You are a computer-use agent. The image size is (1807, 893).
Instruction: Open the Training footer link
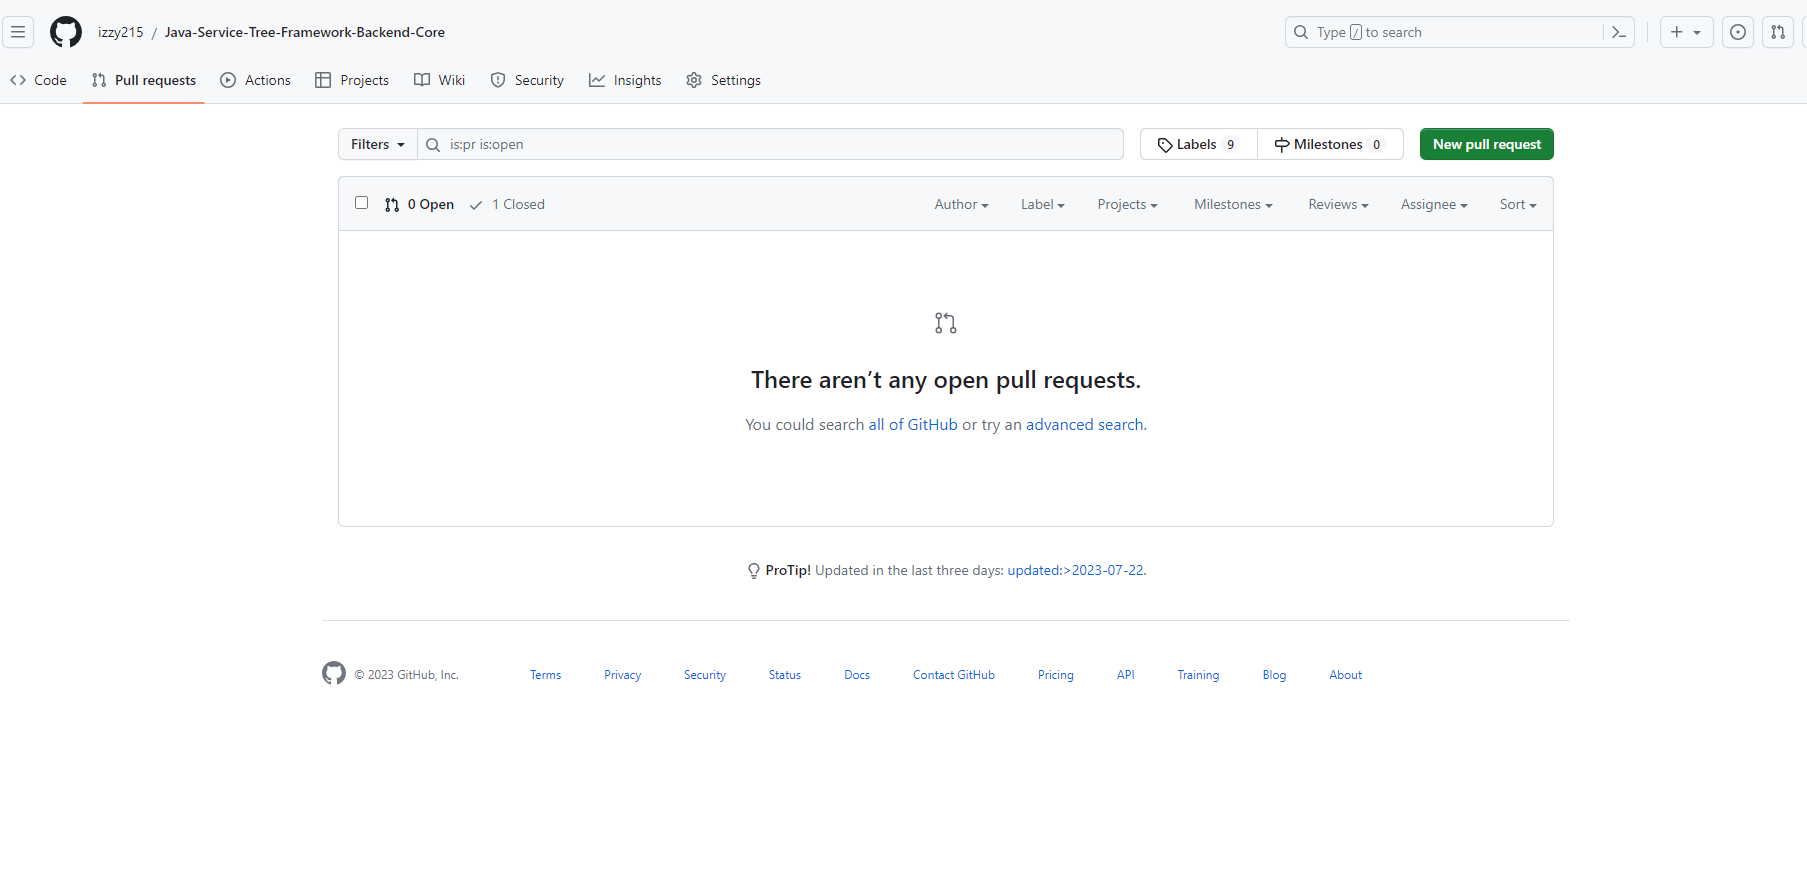click(x=1198, y=675)
